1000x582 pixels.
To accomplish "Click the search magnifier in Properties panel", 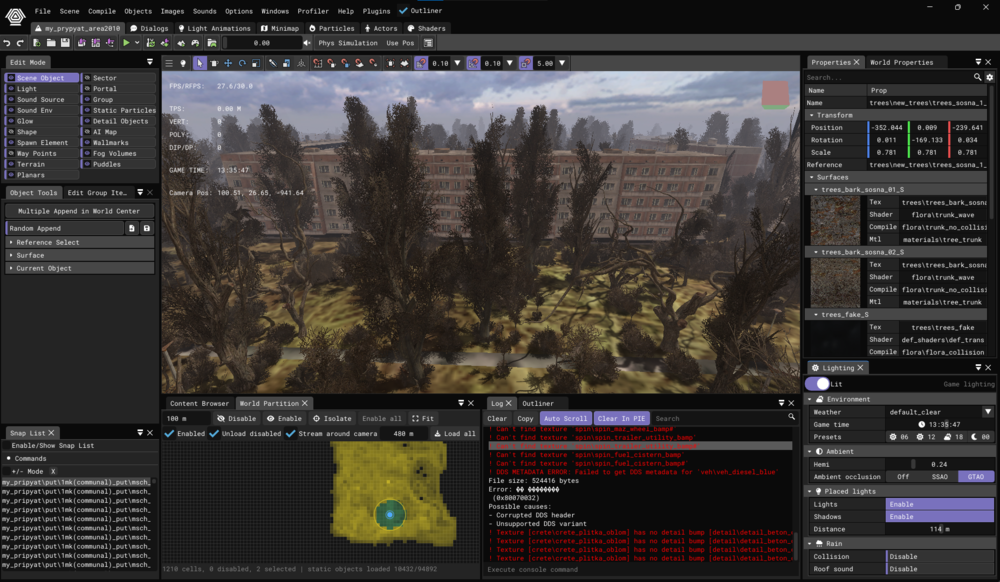I will pos(977,77).
